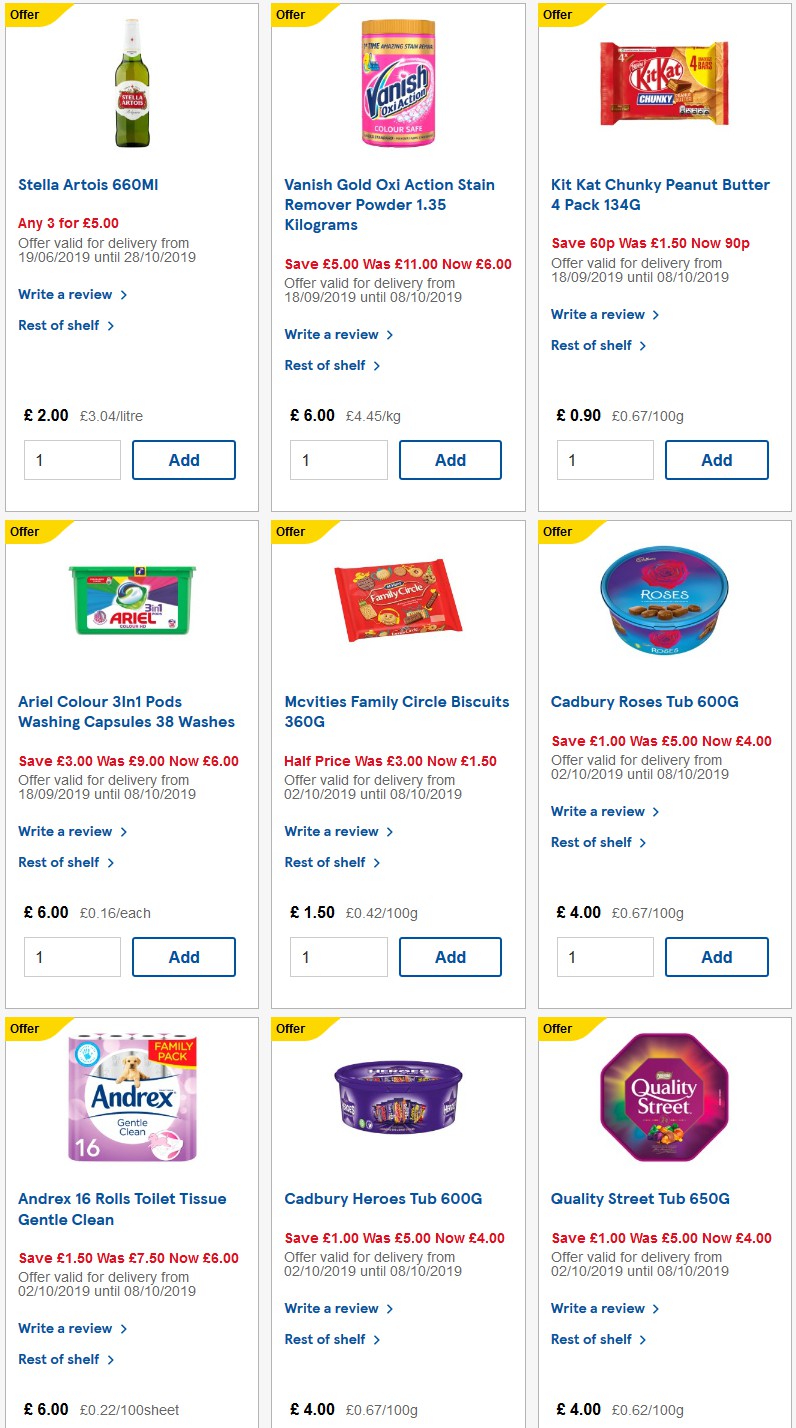View the Cadbury Roses tub image
The image size is (796, 1428).
tap(664, 600)
